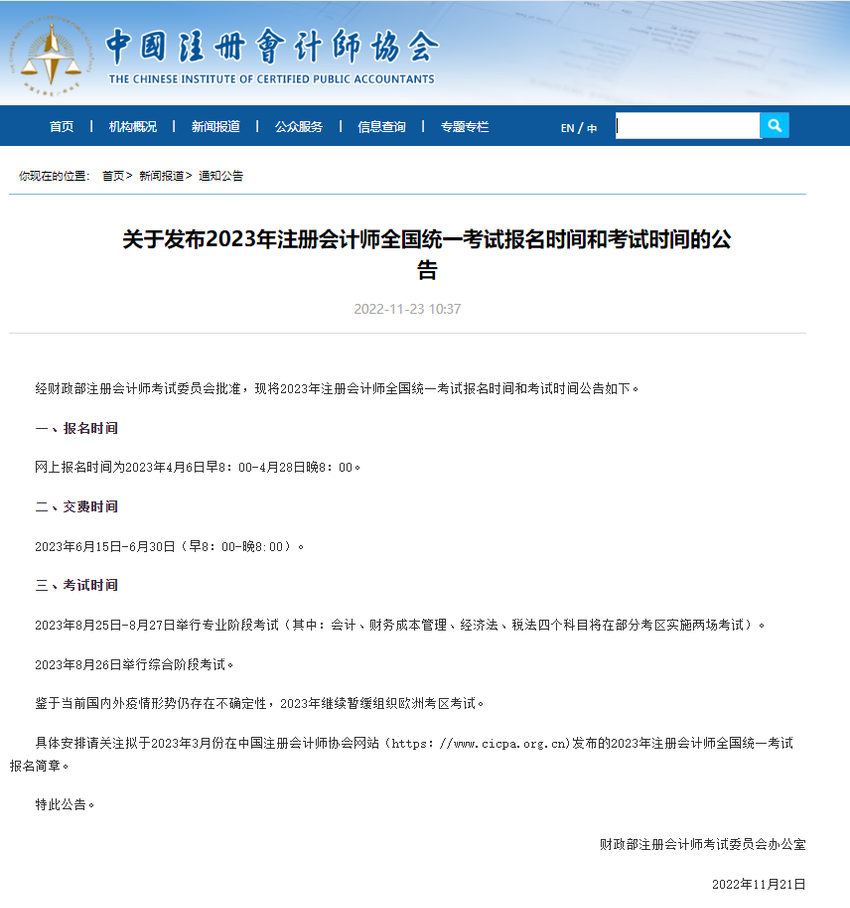Screen dimensions: 850x908
Task: Open the 专题专栏 menu item
Action: pos(464,127)
